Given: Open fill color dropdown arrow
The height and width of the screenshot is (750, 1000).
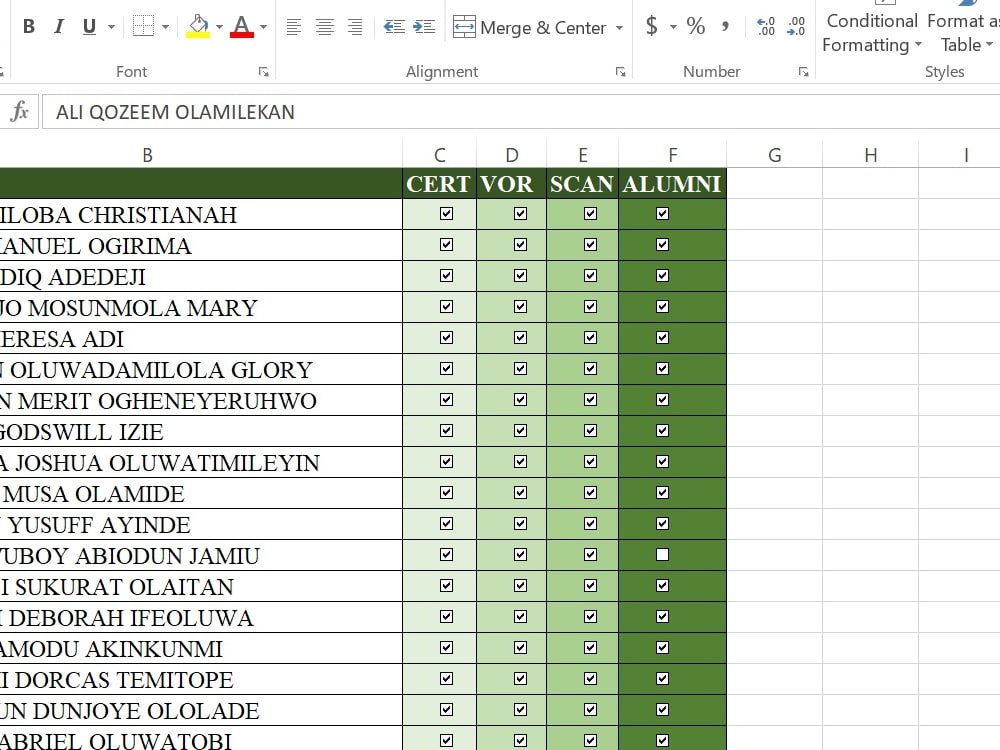Looking at the screenshot, I should pos(219,27).
